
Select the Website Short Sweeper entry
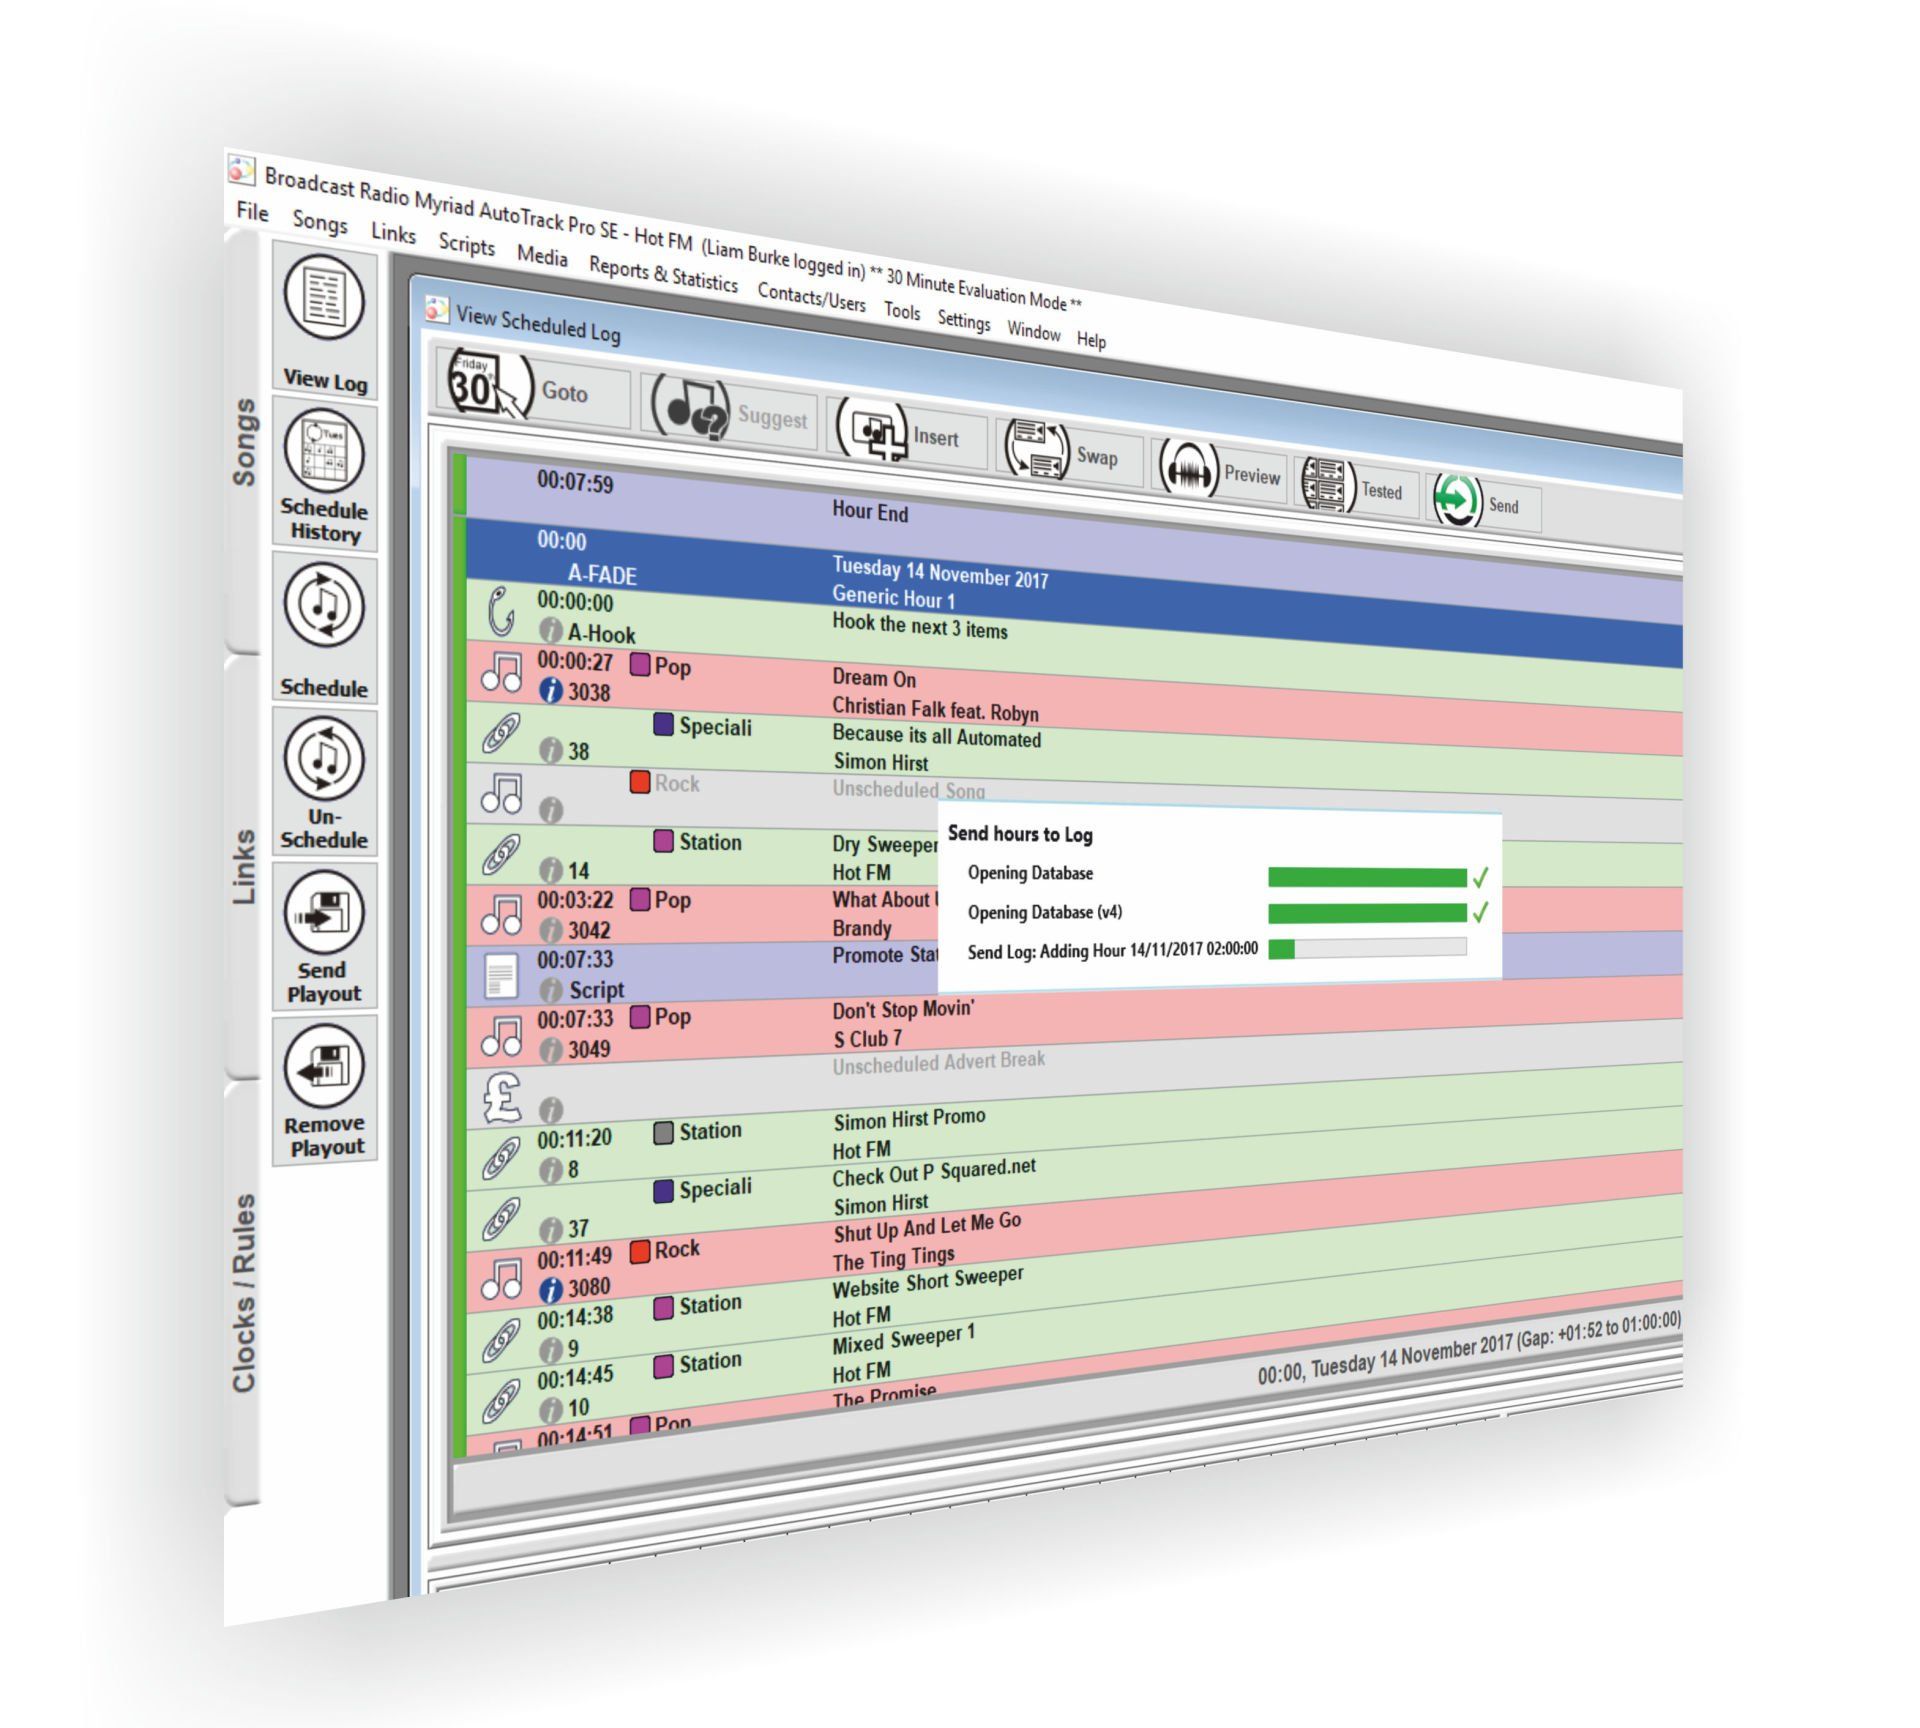(928, 1283)
